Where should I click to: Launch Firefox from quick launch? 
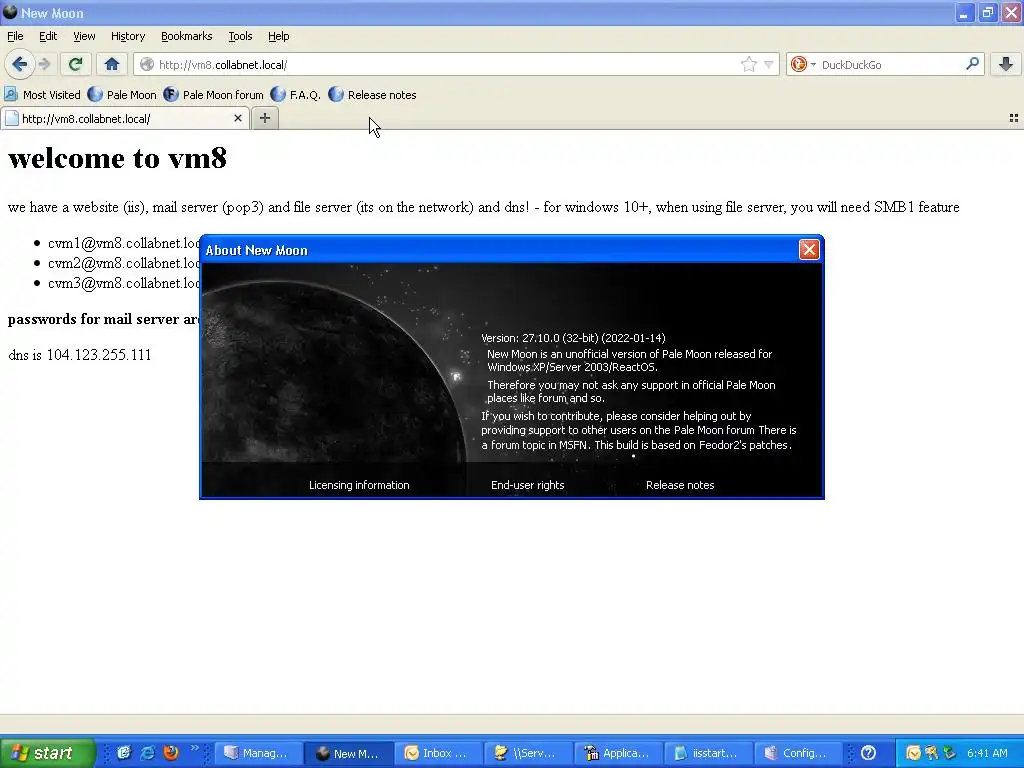pos(171,753)
